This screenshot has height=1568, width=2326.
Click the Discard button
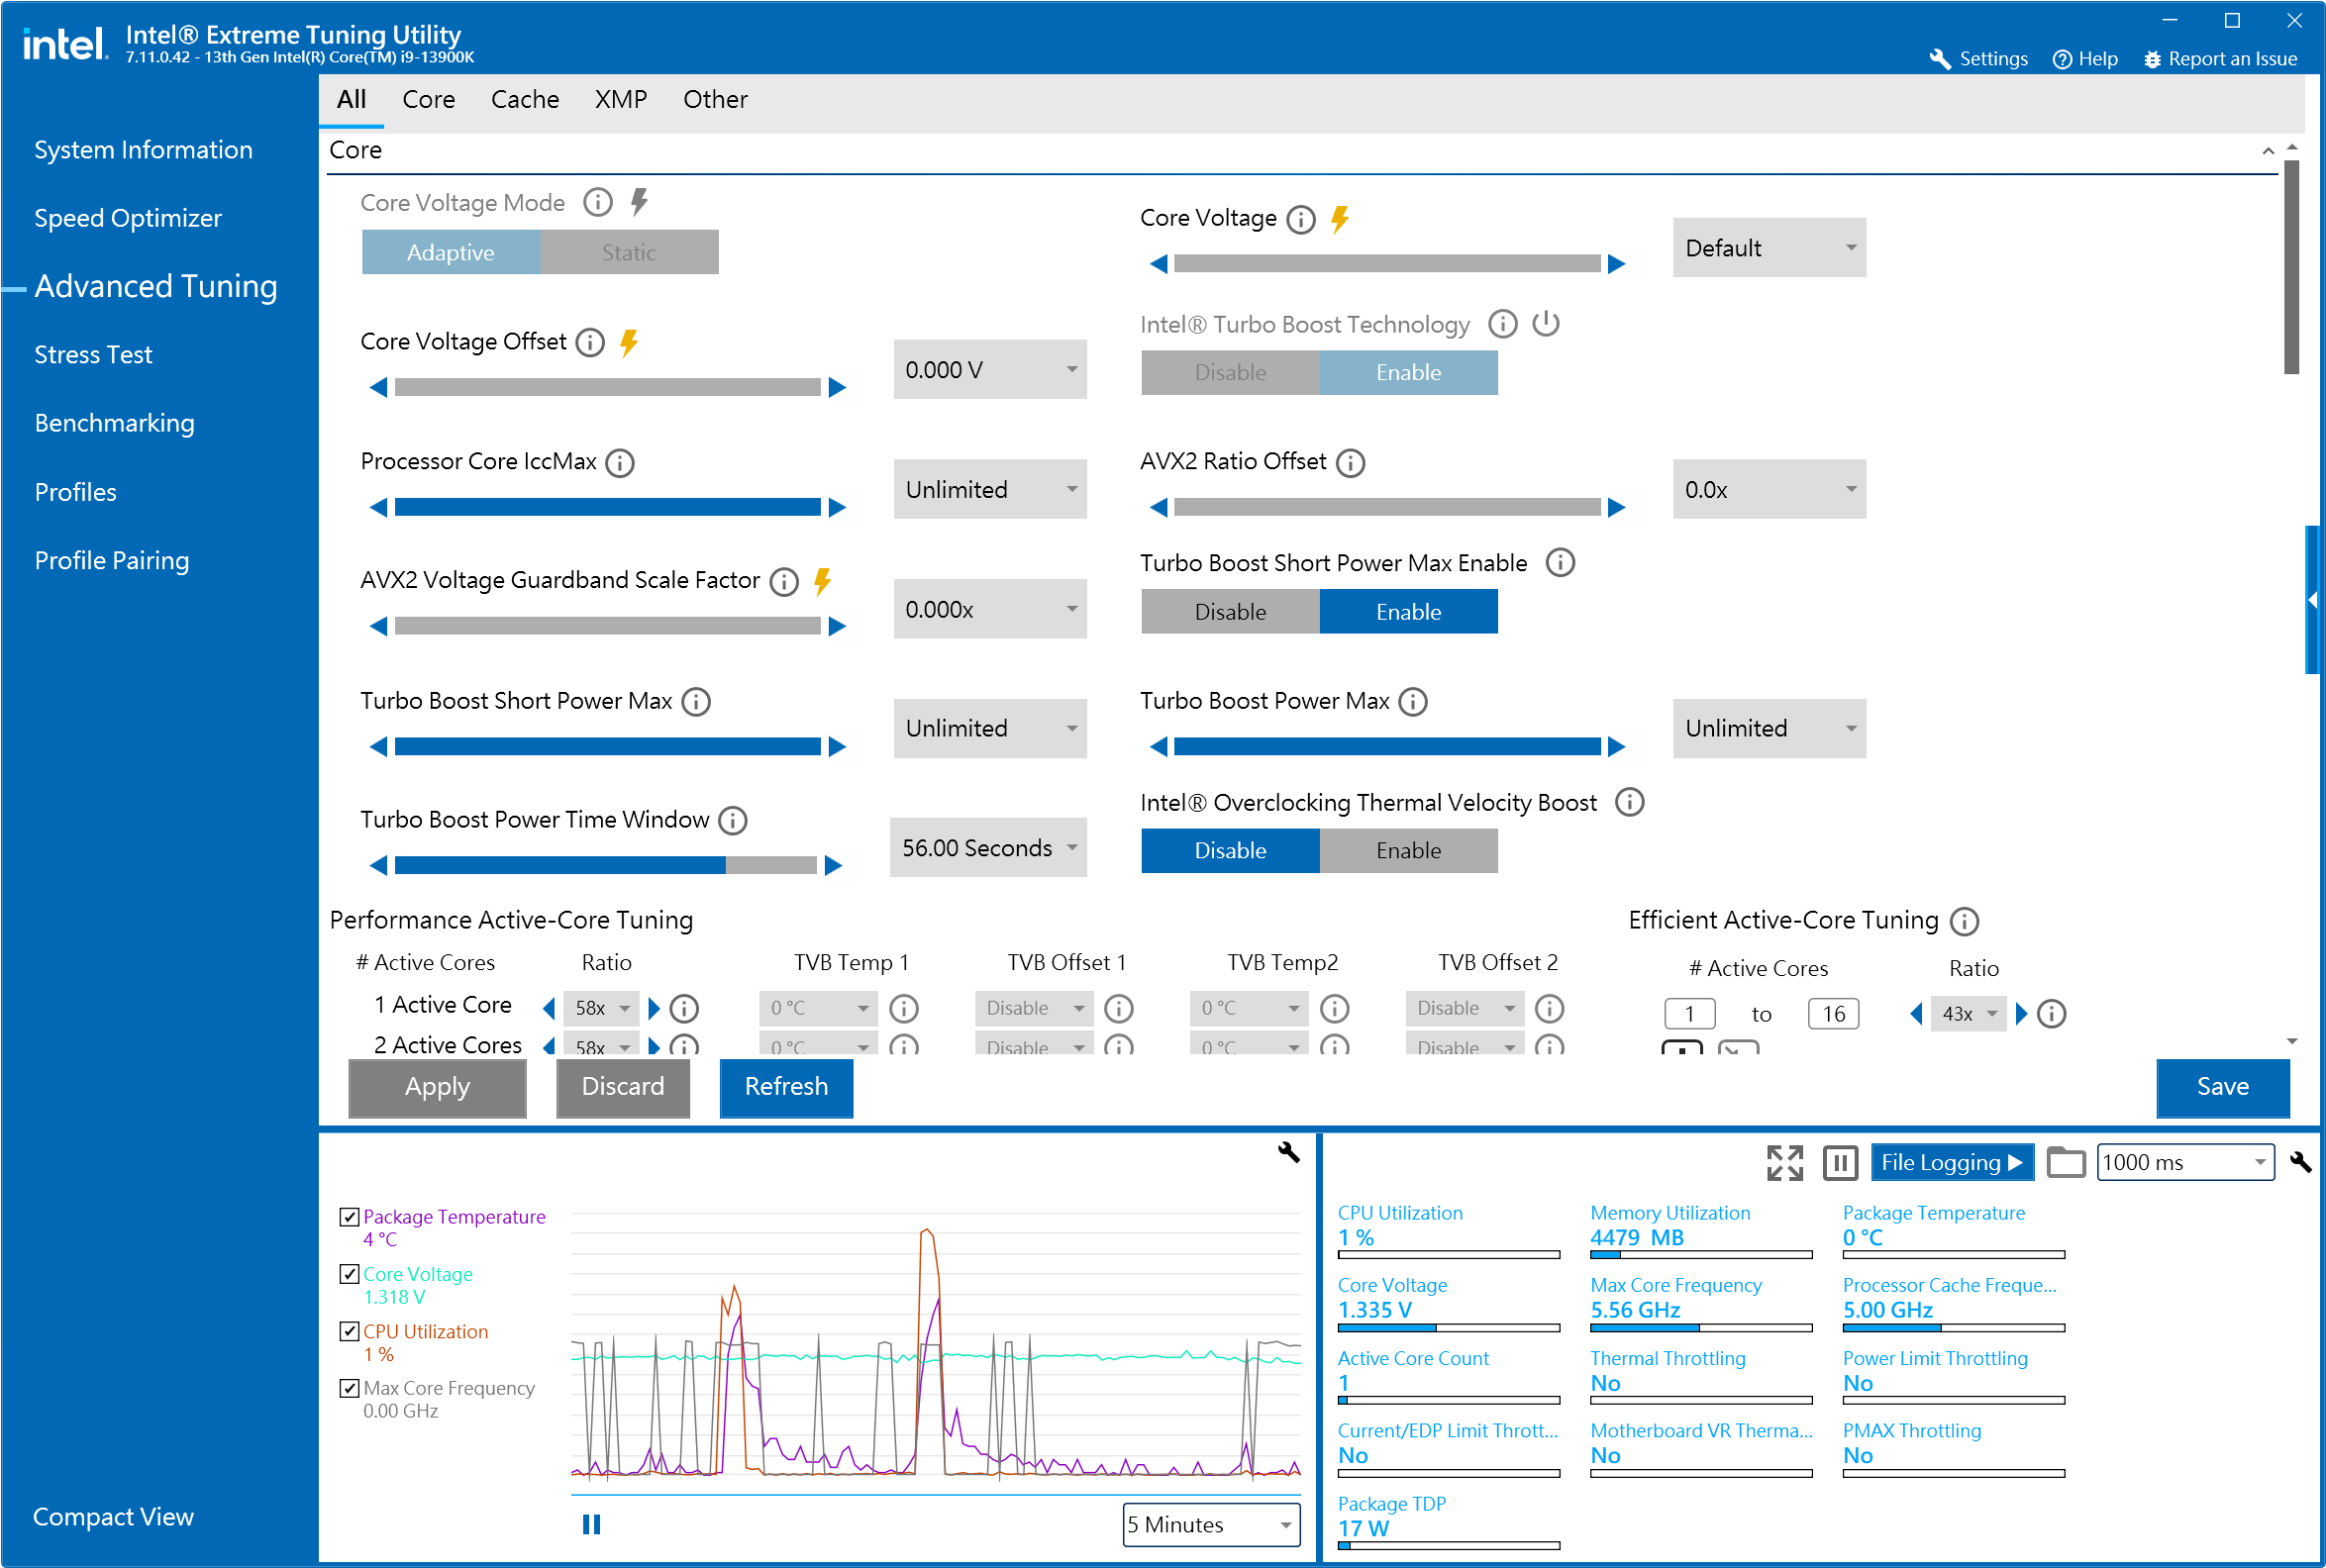(622, 1087)
